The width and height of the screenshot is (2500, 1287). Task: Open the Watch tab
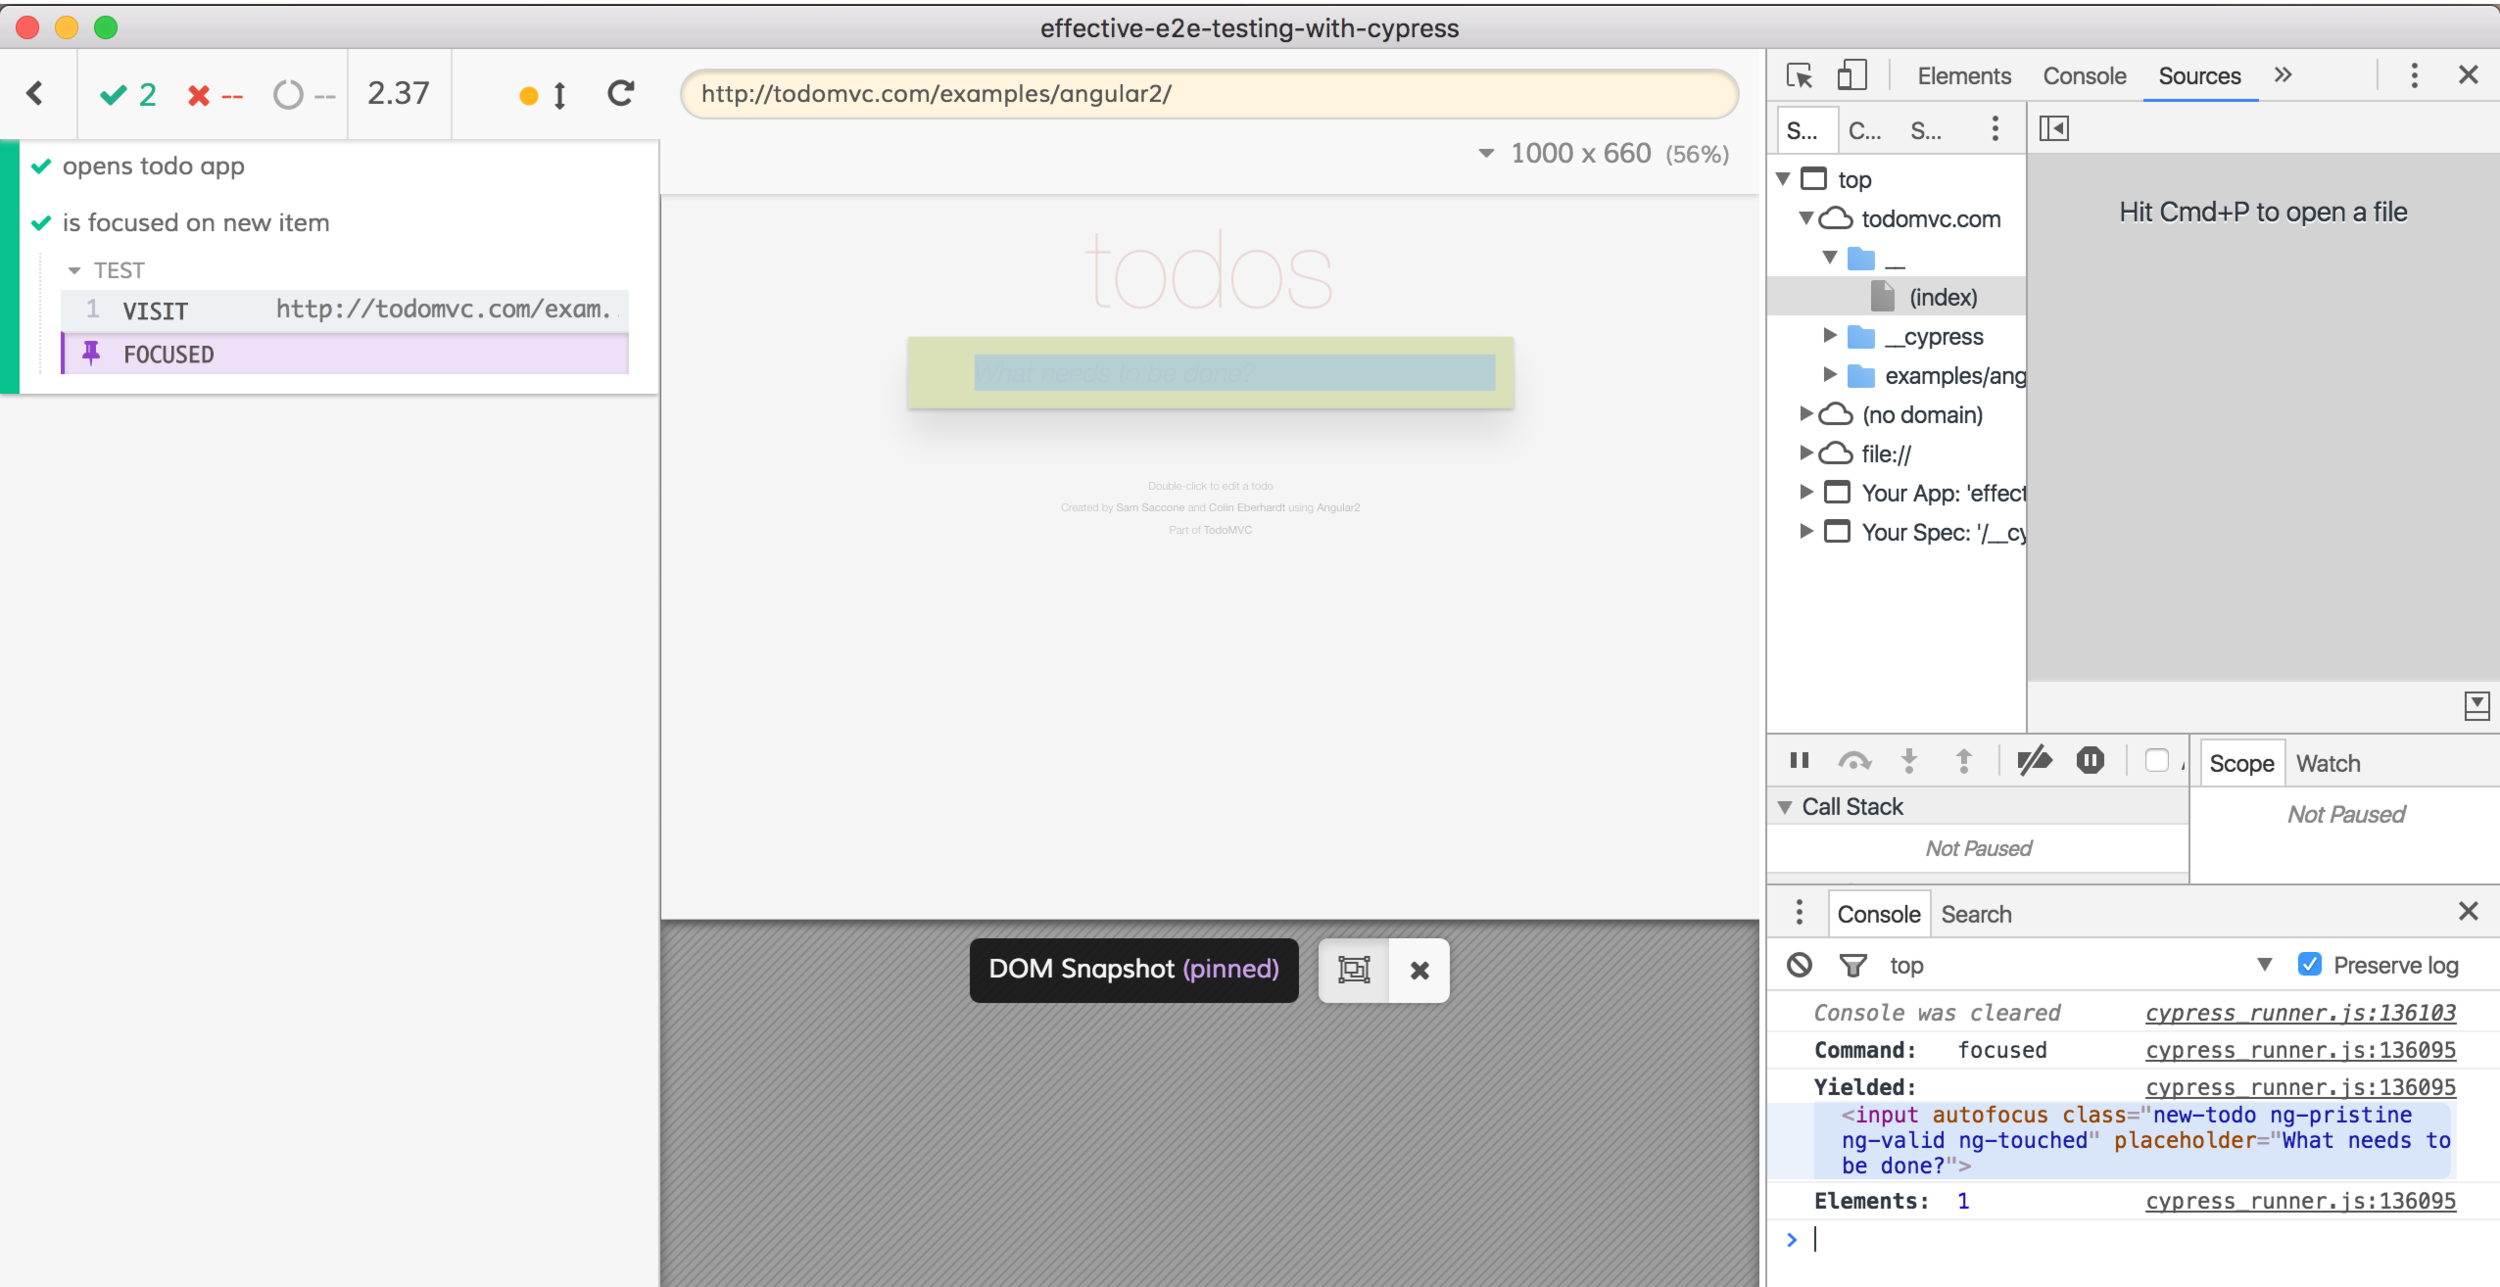(x=2327, y=763)
